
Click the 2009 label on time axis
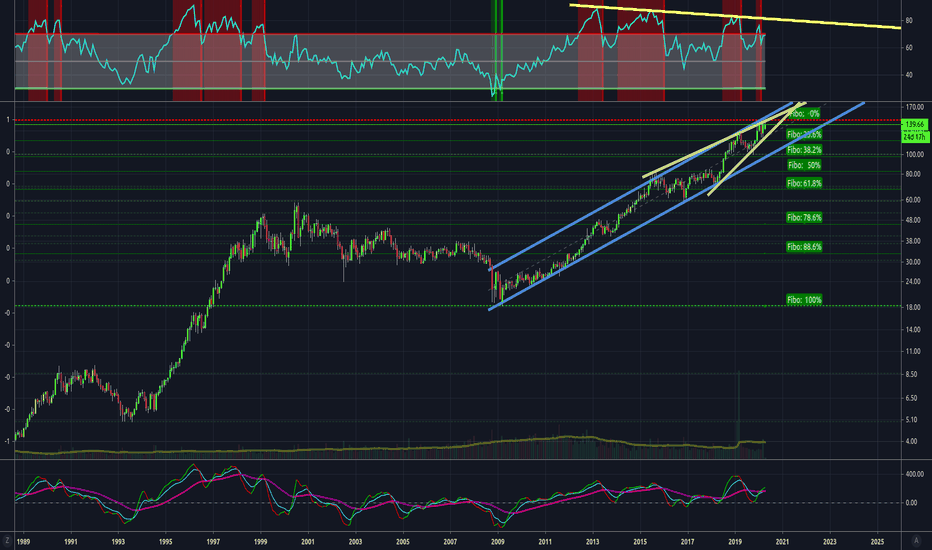pyautogui.click(x=498, y=542)
